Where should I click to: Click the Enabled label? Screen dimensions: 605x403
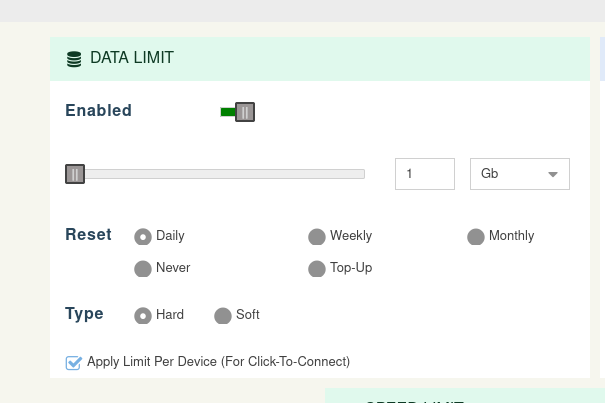[x=98, y=111]
